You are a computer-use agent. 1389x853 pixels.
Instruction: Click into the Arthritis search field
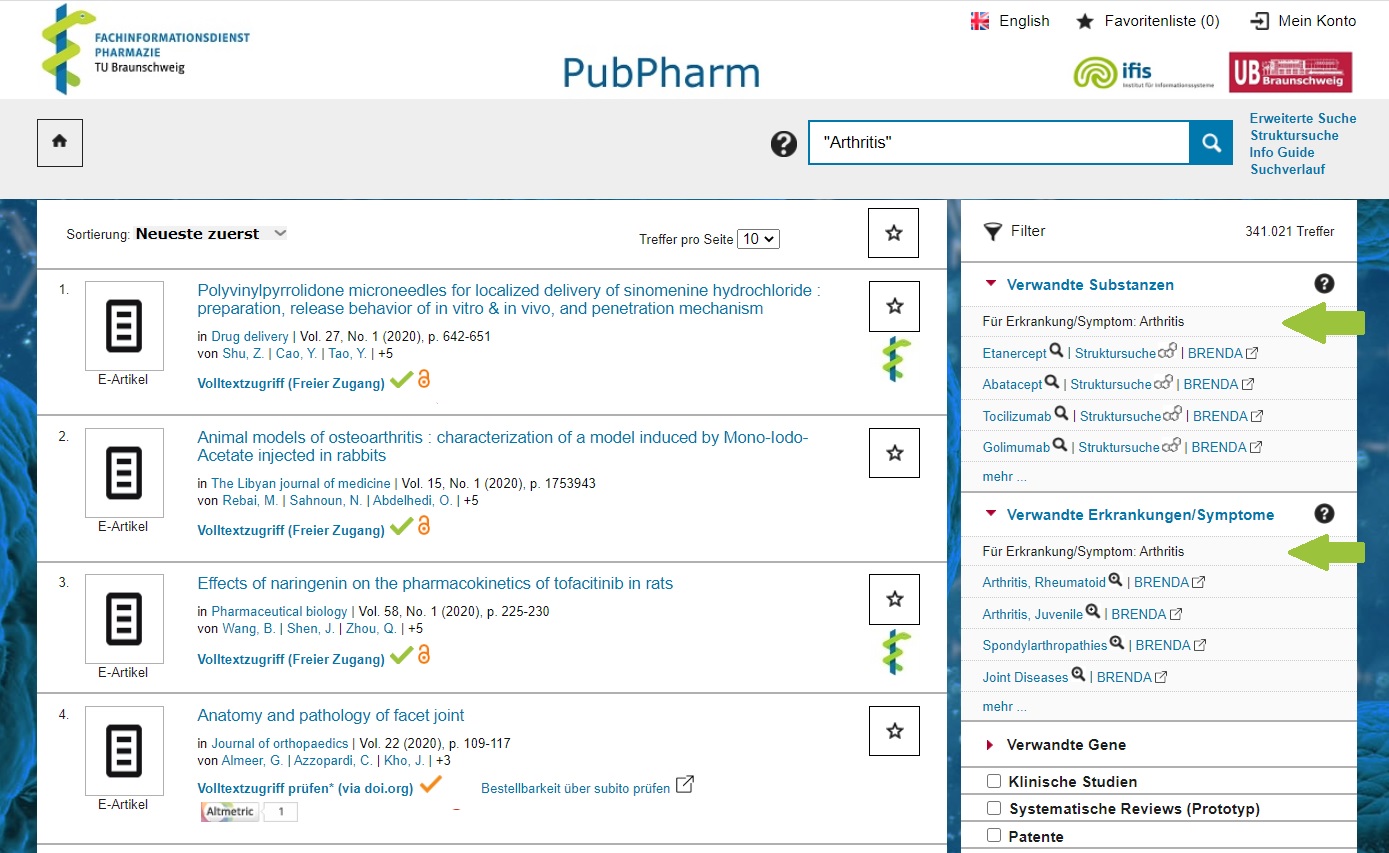click(x=997, y=143)
